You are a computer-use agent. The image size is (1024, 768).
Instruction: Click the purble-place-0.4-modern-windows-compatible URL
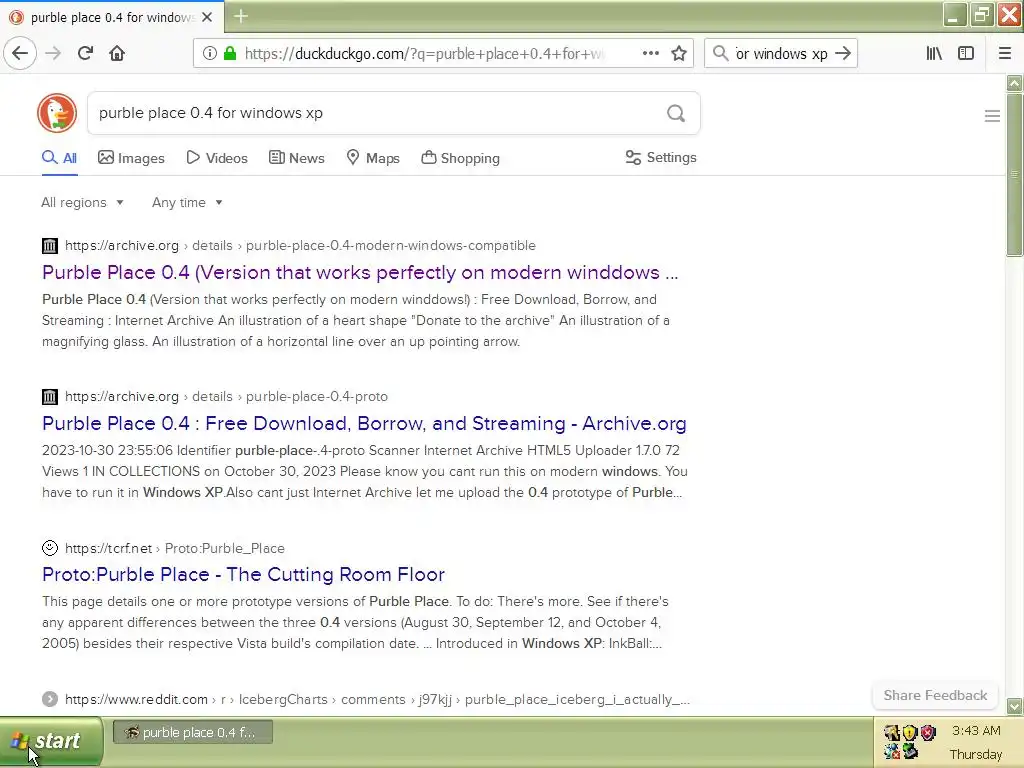(300, 246)
